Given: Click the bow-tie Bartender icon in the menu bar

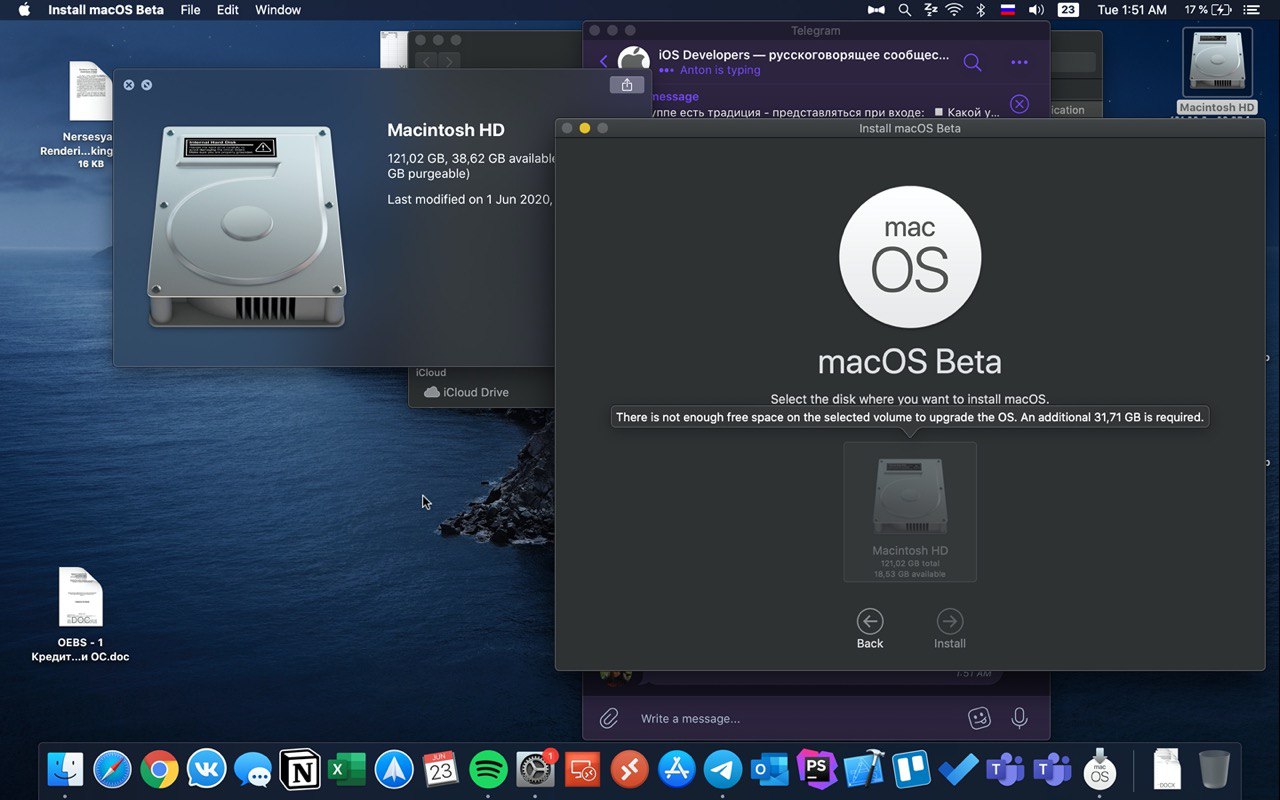Looking at the screenshot, I should pos(877,9).
